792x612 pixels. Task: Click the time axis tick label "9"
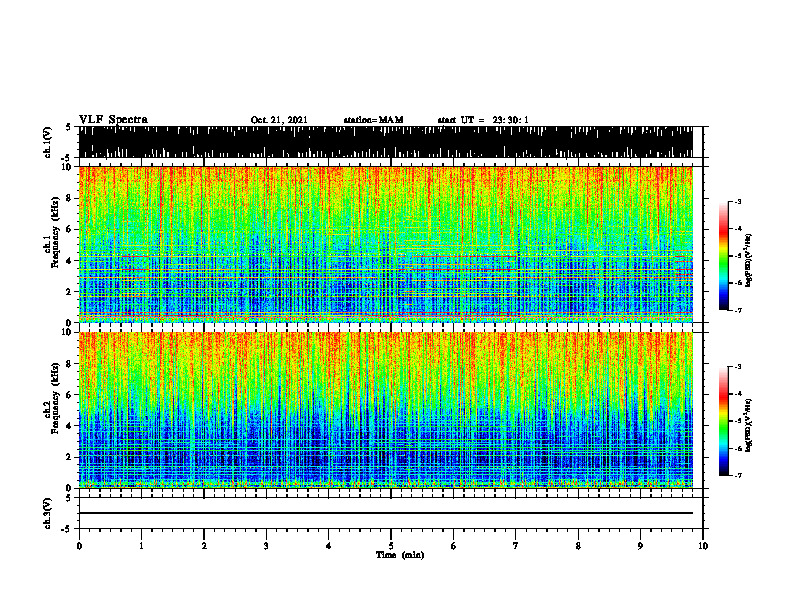pos(640,546)
